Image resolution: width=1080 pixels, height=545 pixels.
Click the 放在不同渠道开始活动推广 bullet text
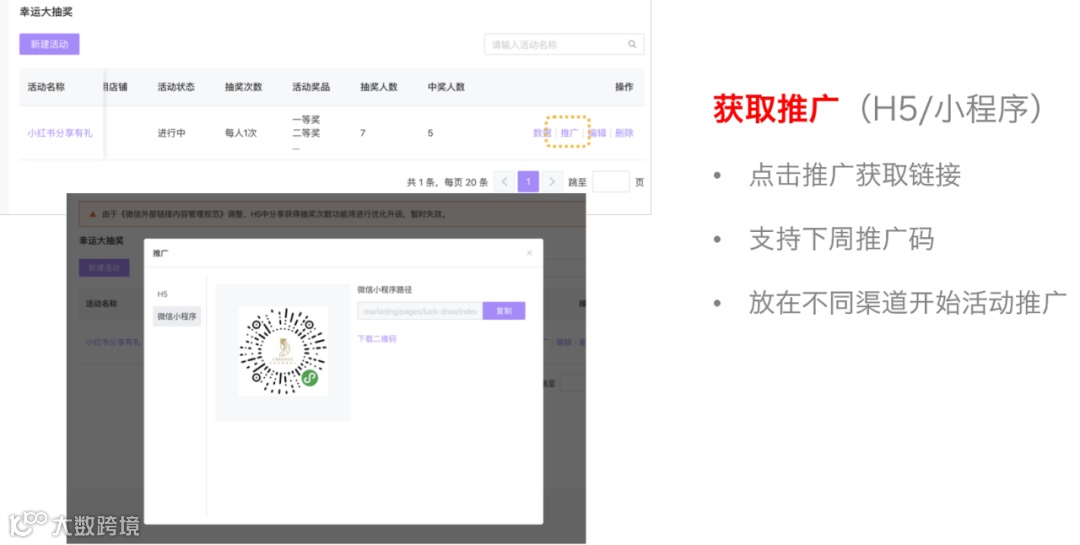908,303
